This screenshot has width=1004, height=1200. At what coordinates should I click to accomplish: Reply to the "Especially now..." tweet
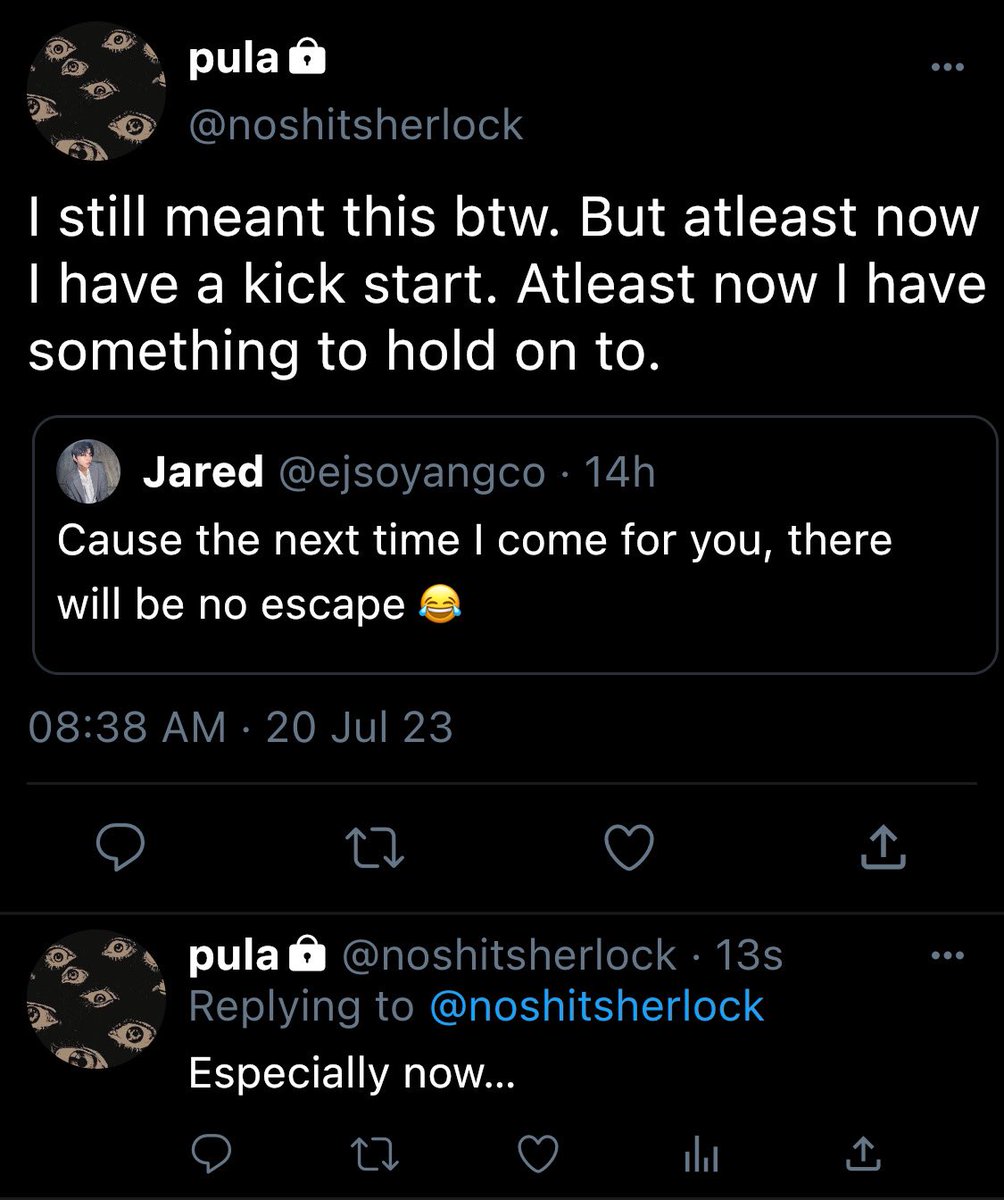212,1155
